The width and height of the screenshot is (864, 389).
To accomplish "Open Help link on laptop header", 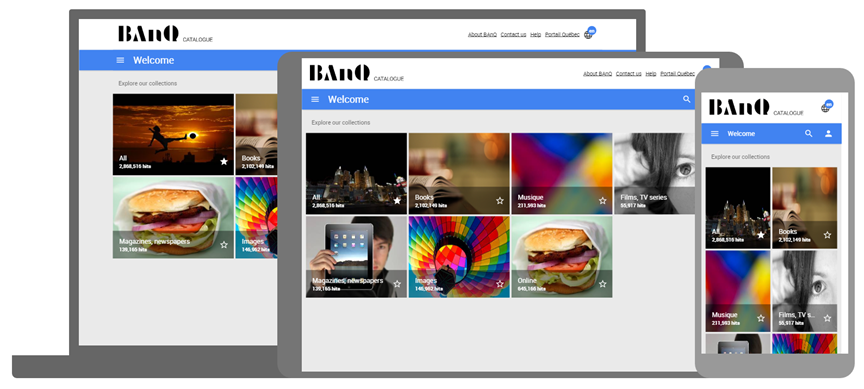I will 536,34.
